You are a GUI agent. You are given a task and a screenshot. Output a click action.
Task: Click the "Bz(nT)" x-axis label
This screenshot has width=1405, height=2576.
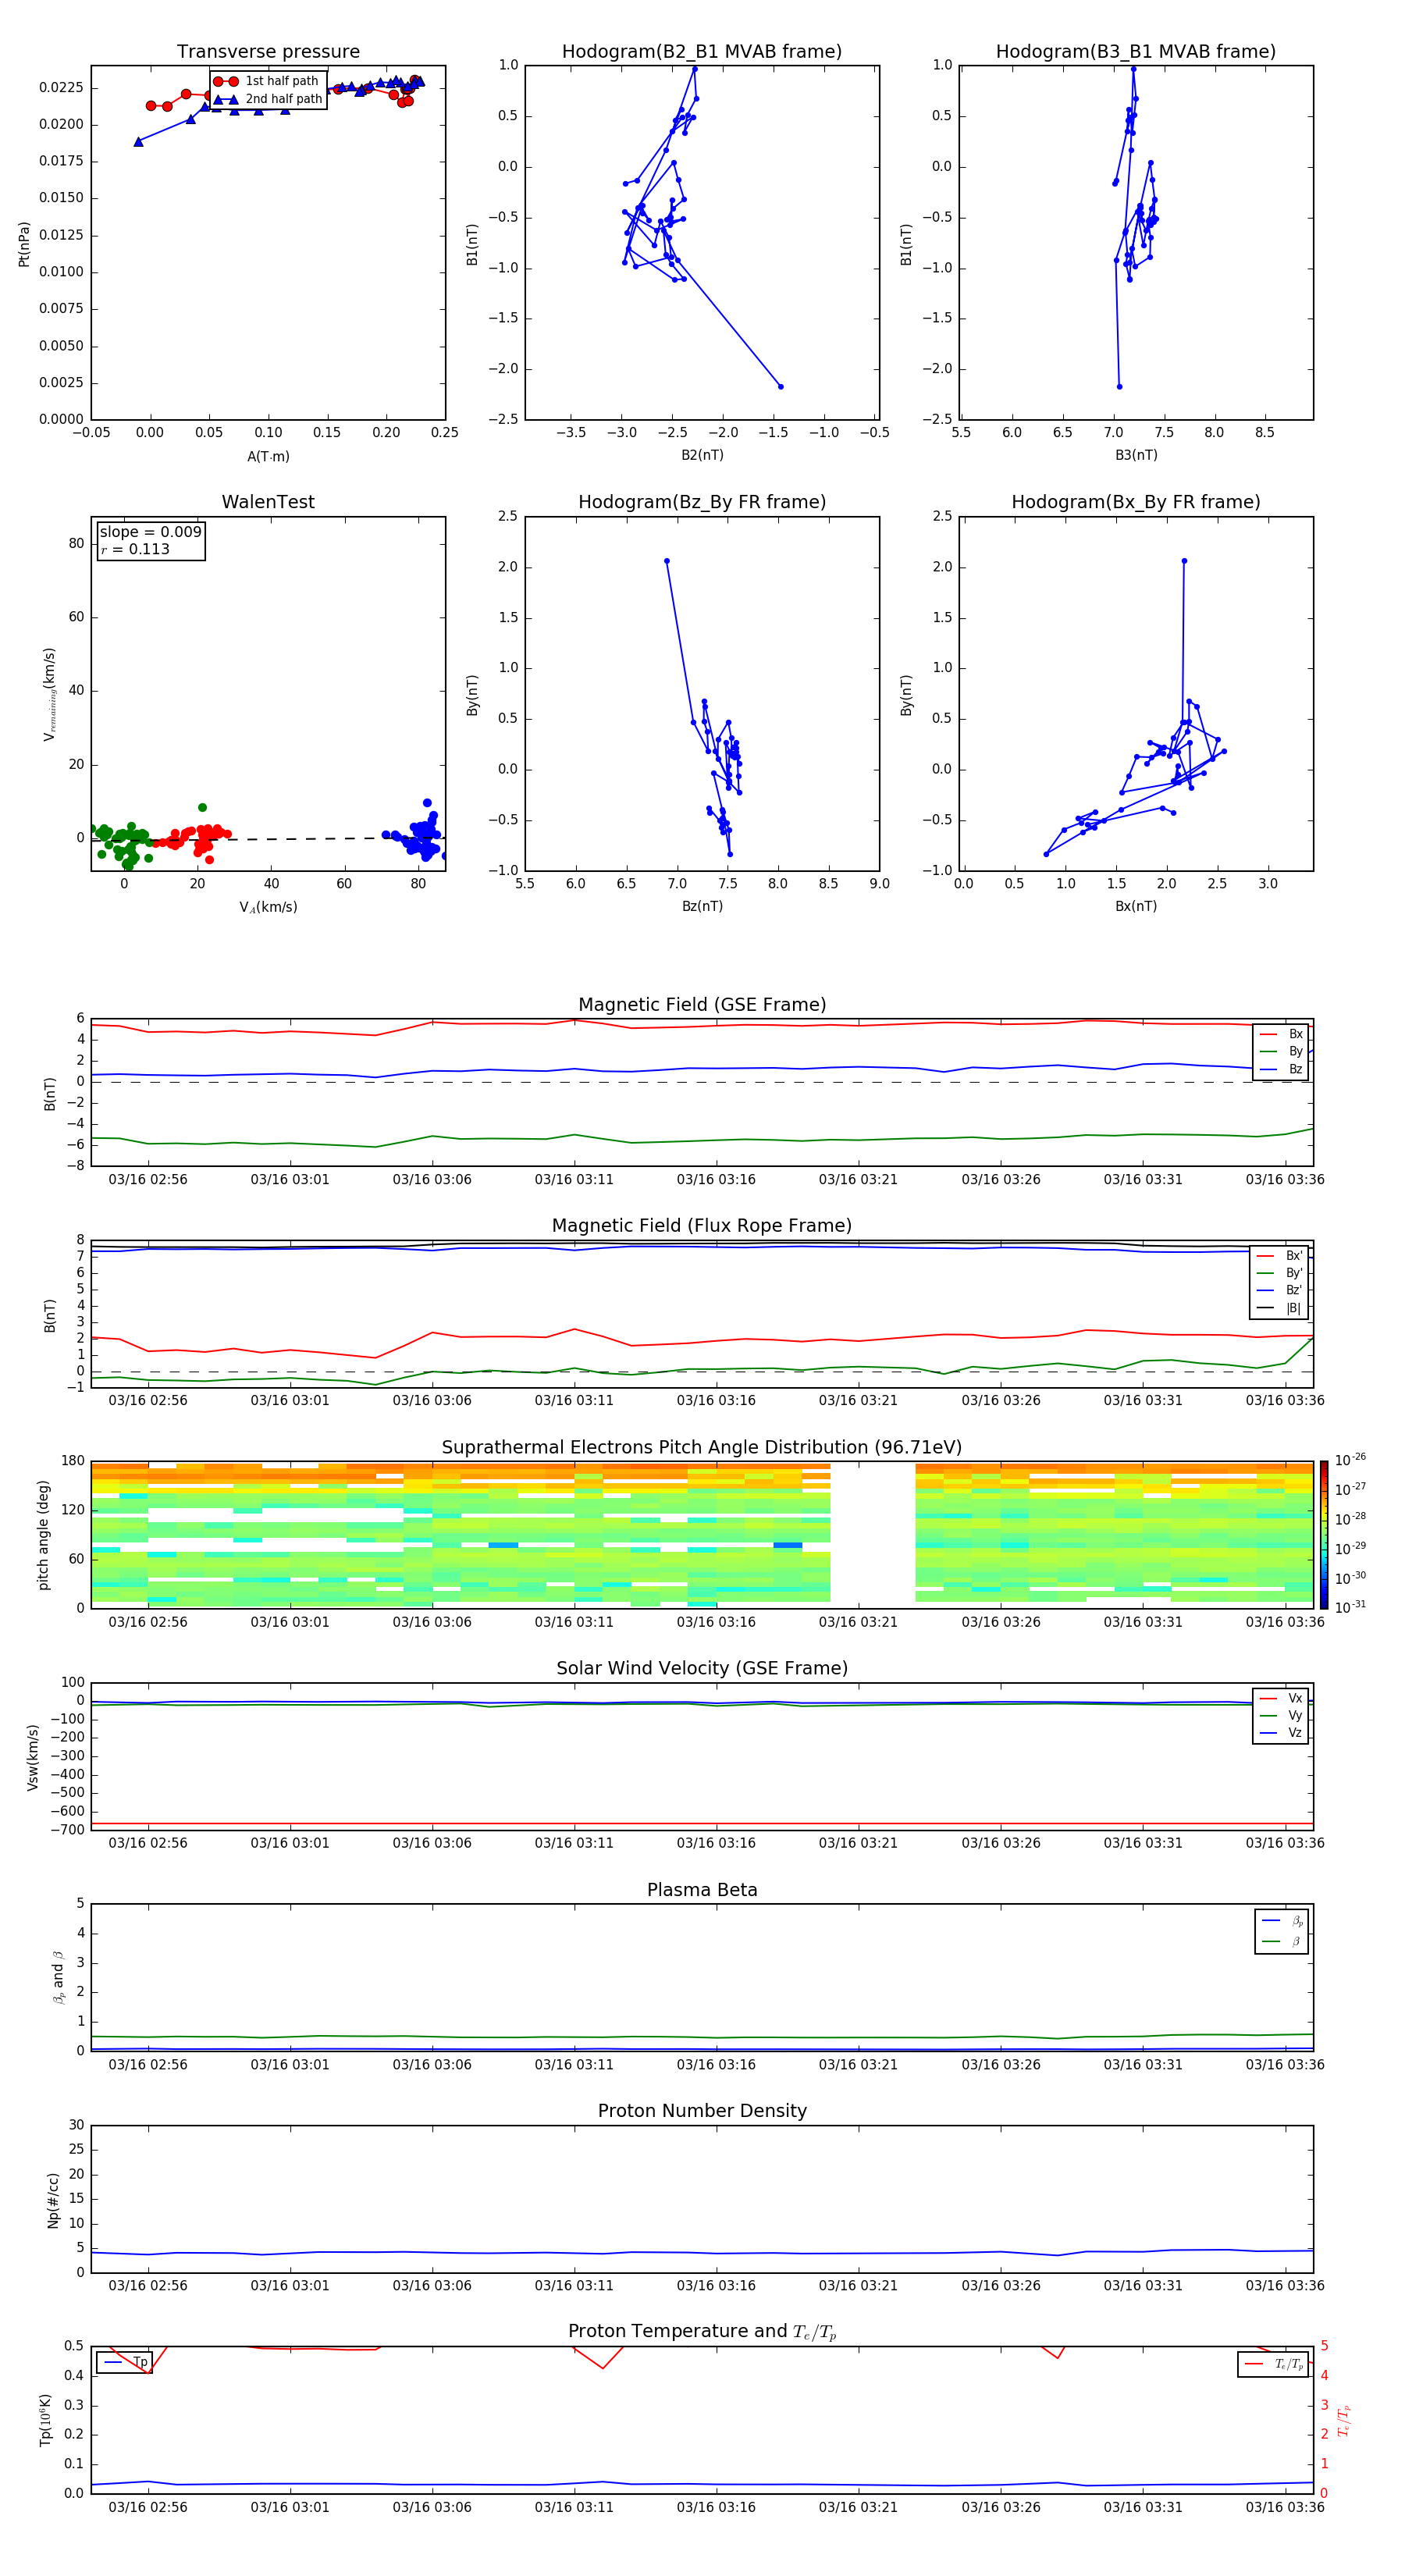tap(702, 906)
